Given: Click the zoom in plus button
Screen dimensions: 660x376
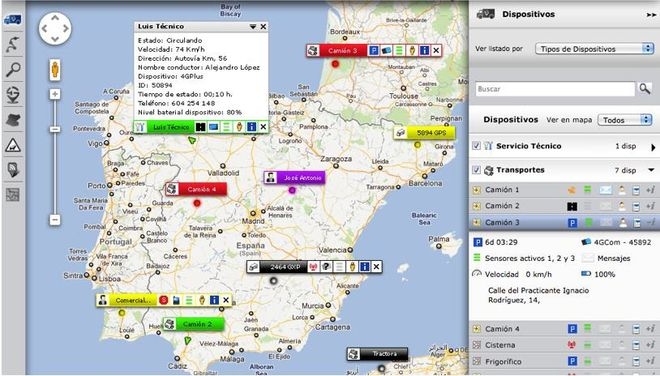Looking at the screenshot, I should (55, 94).
